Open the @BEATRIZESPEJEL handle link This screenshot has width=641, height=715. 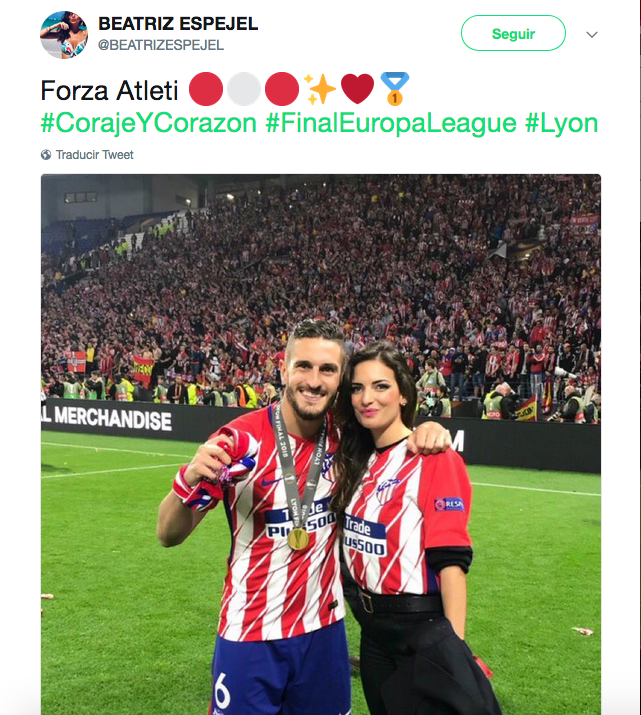pyautogui.click(x=161, y=45)
